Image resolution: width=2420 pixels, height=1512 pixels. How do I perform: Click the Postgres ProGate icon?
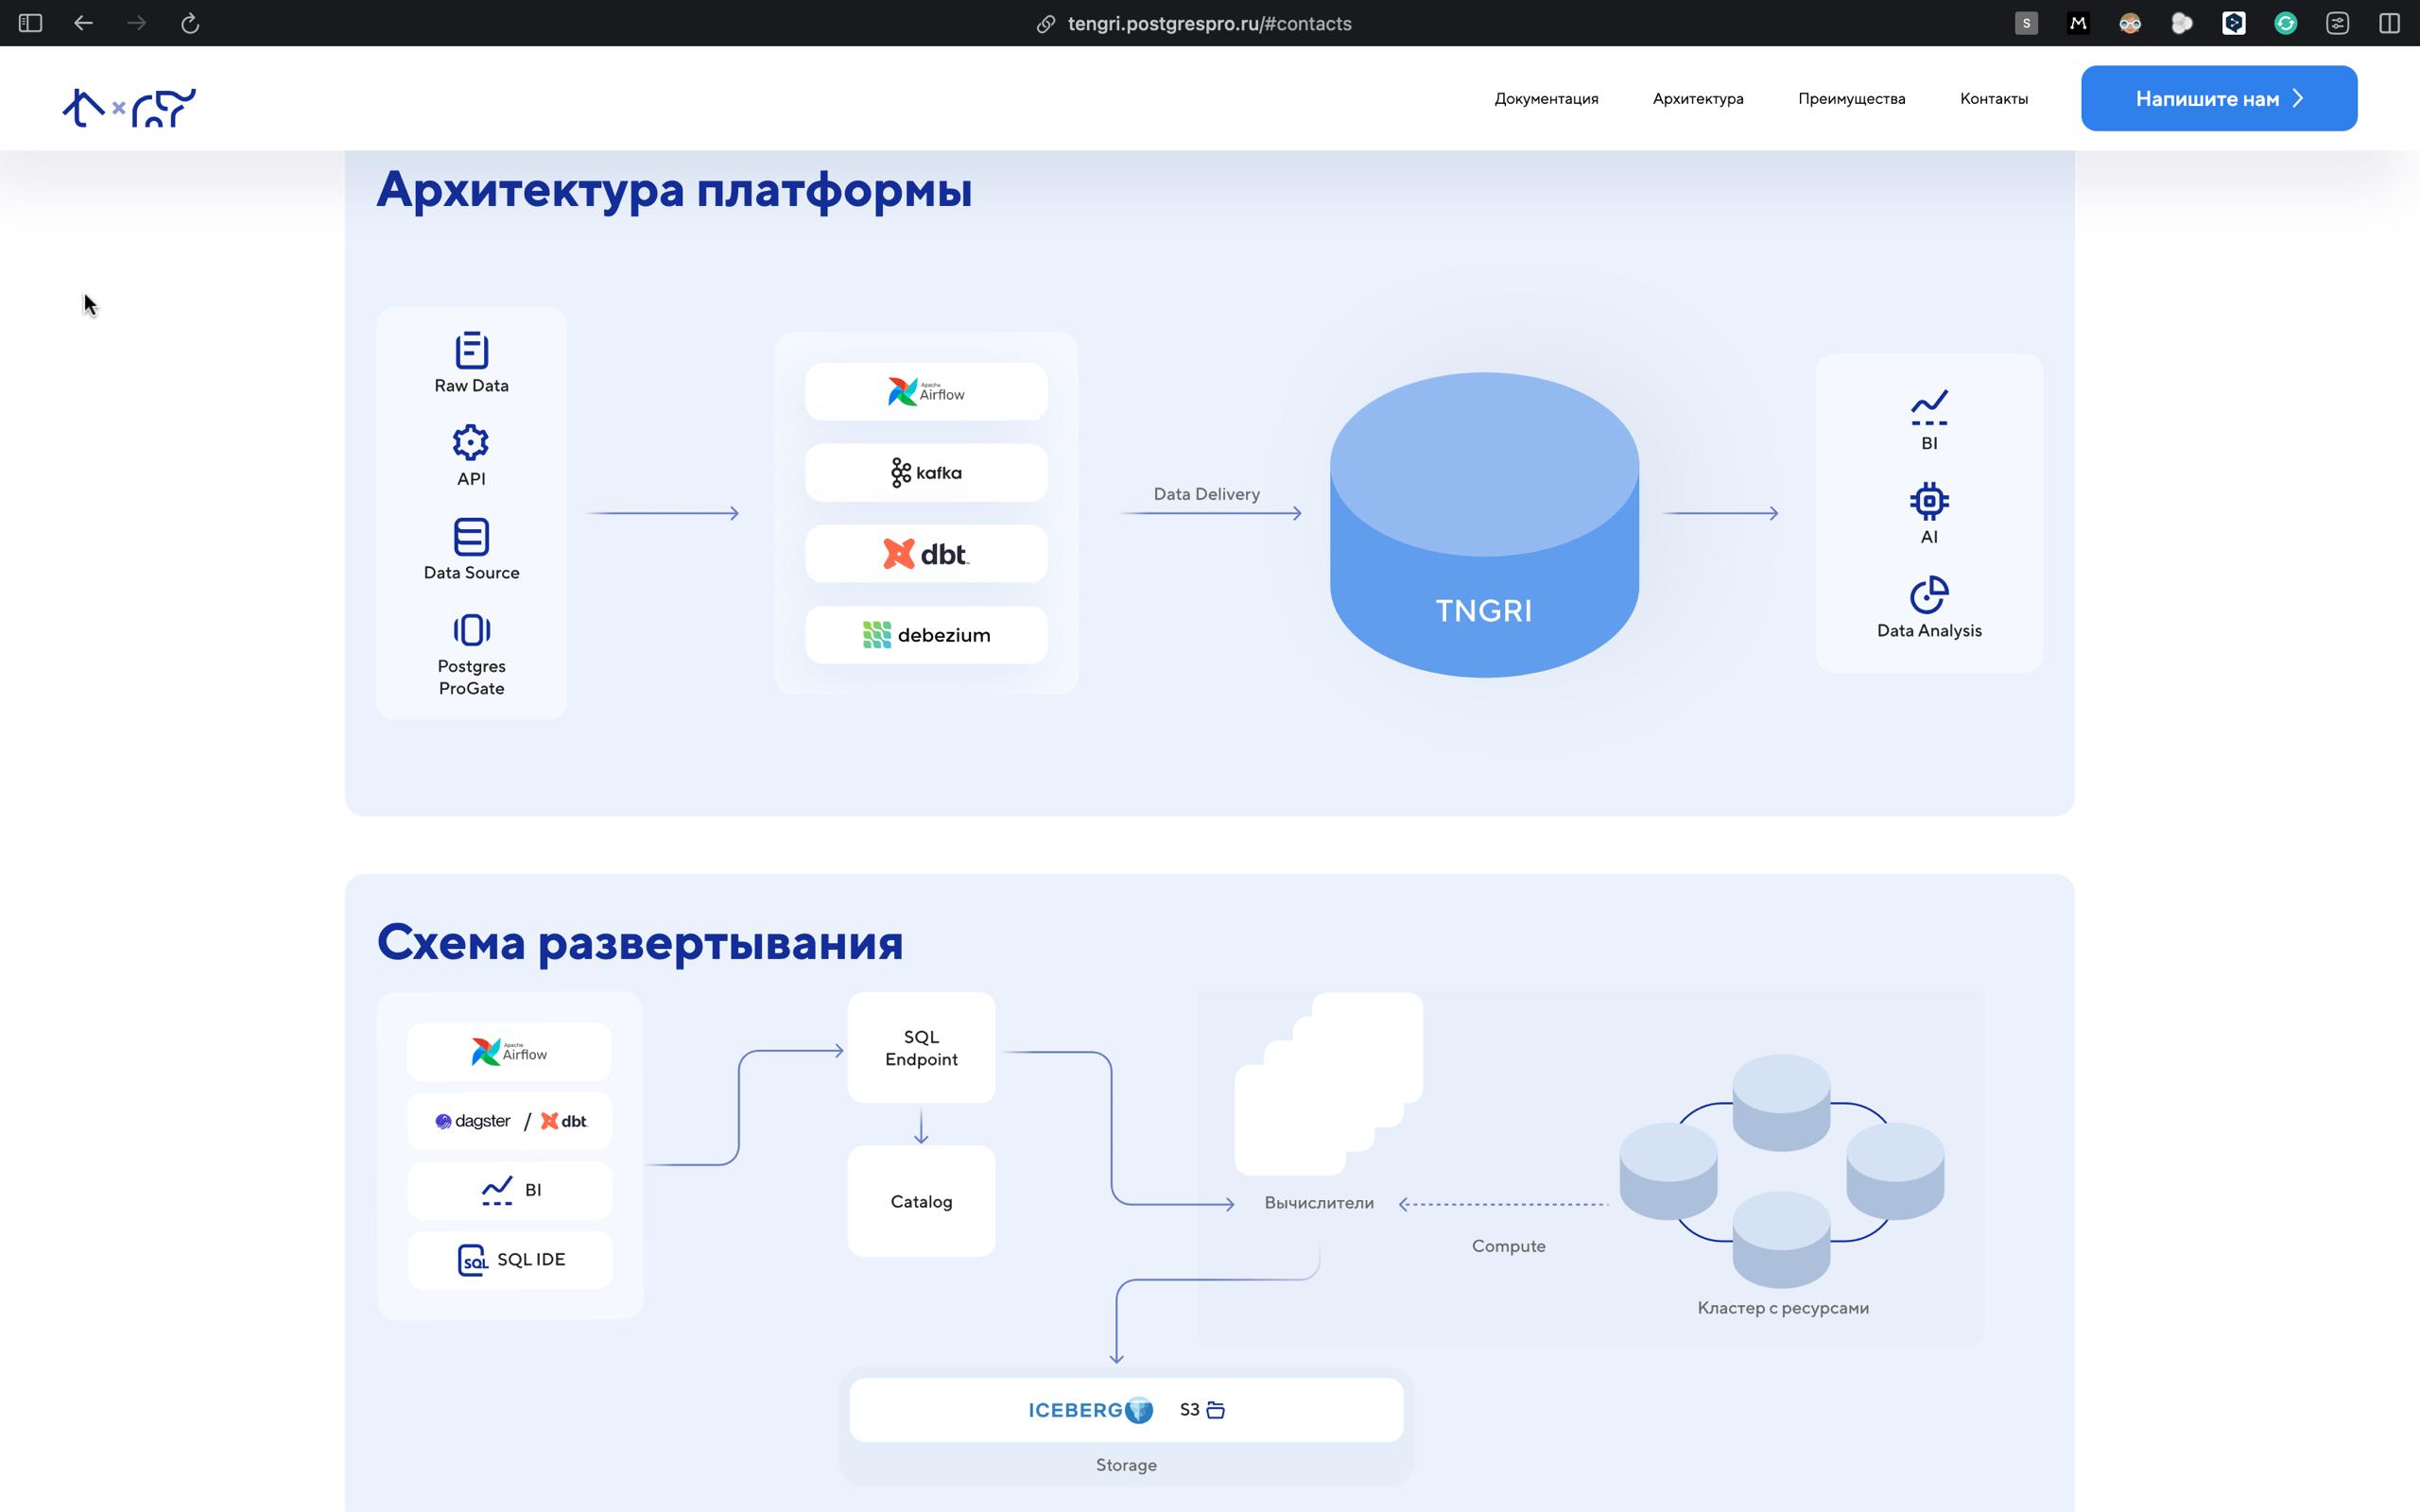[471, 630]
